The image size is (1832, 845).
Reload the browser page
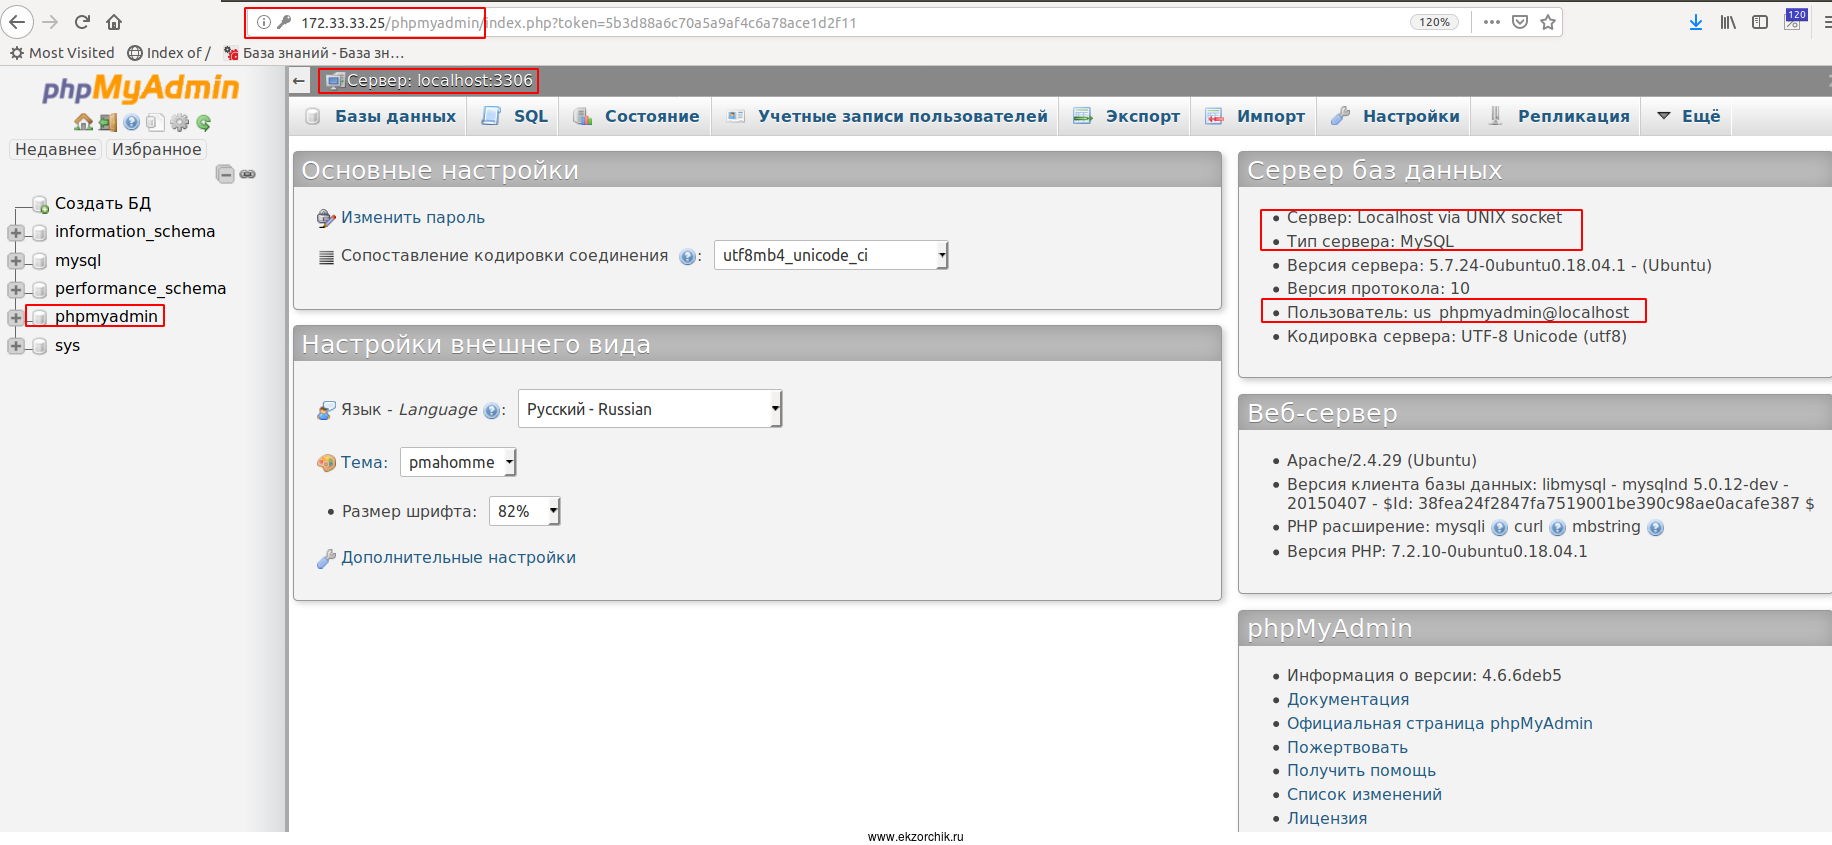point(83,22)
